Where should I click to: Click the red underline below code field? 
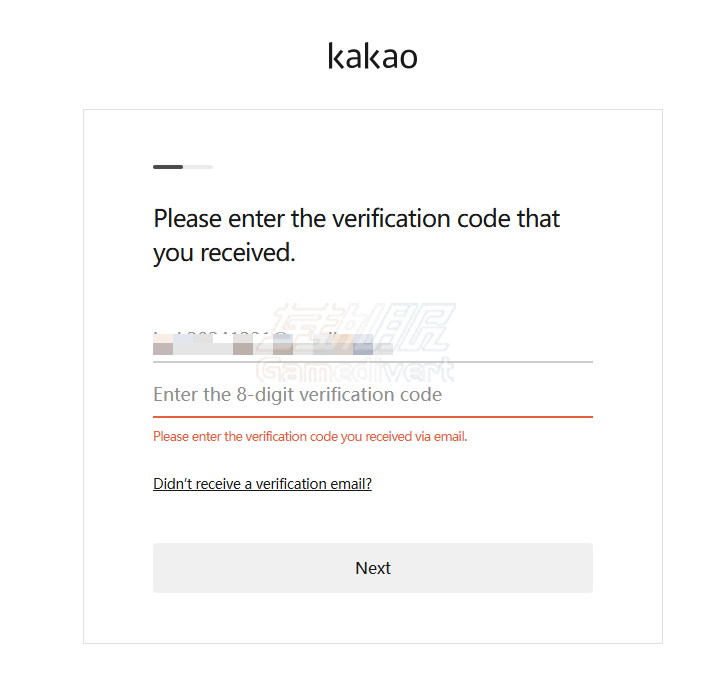point(372,416)
